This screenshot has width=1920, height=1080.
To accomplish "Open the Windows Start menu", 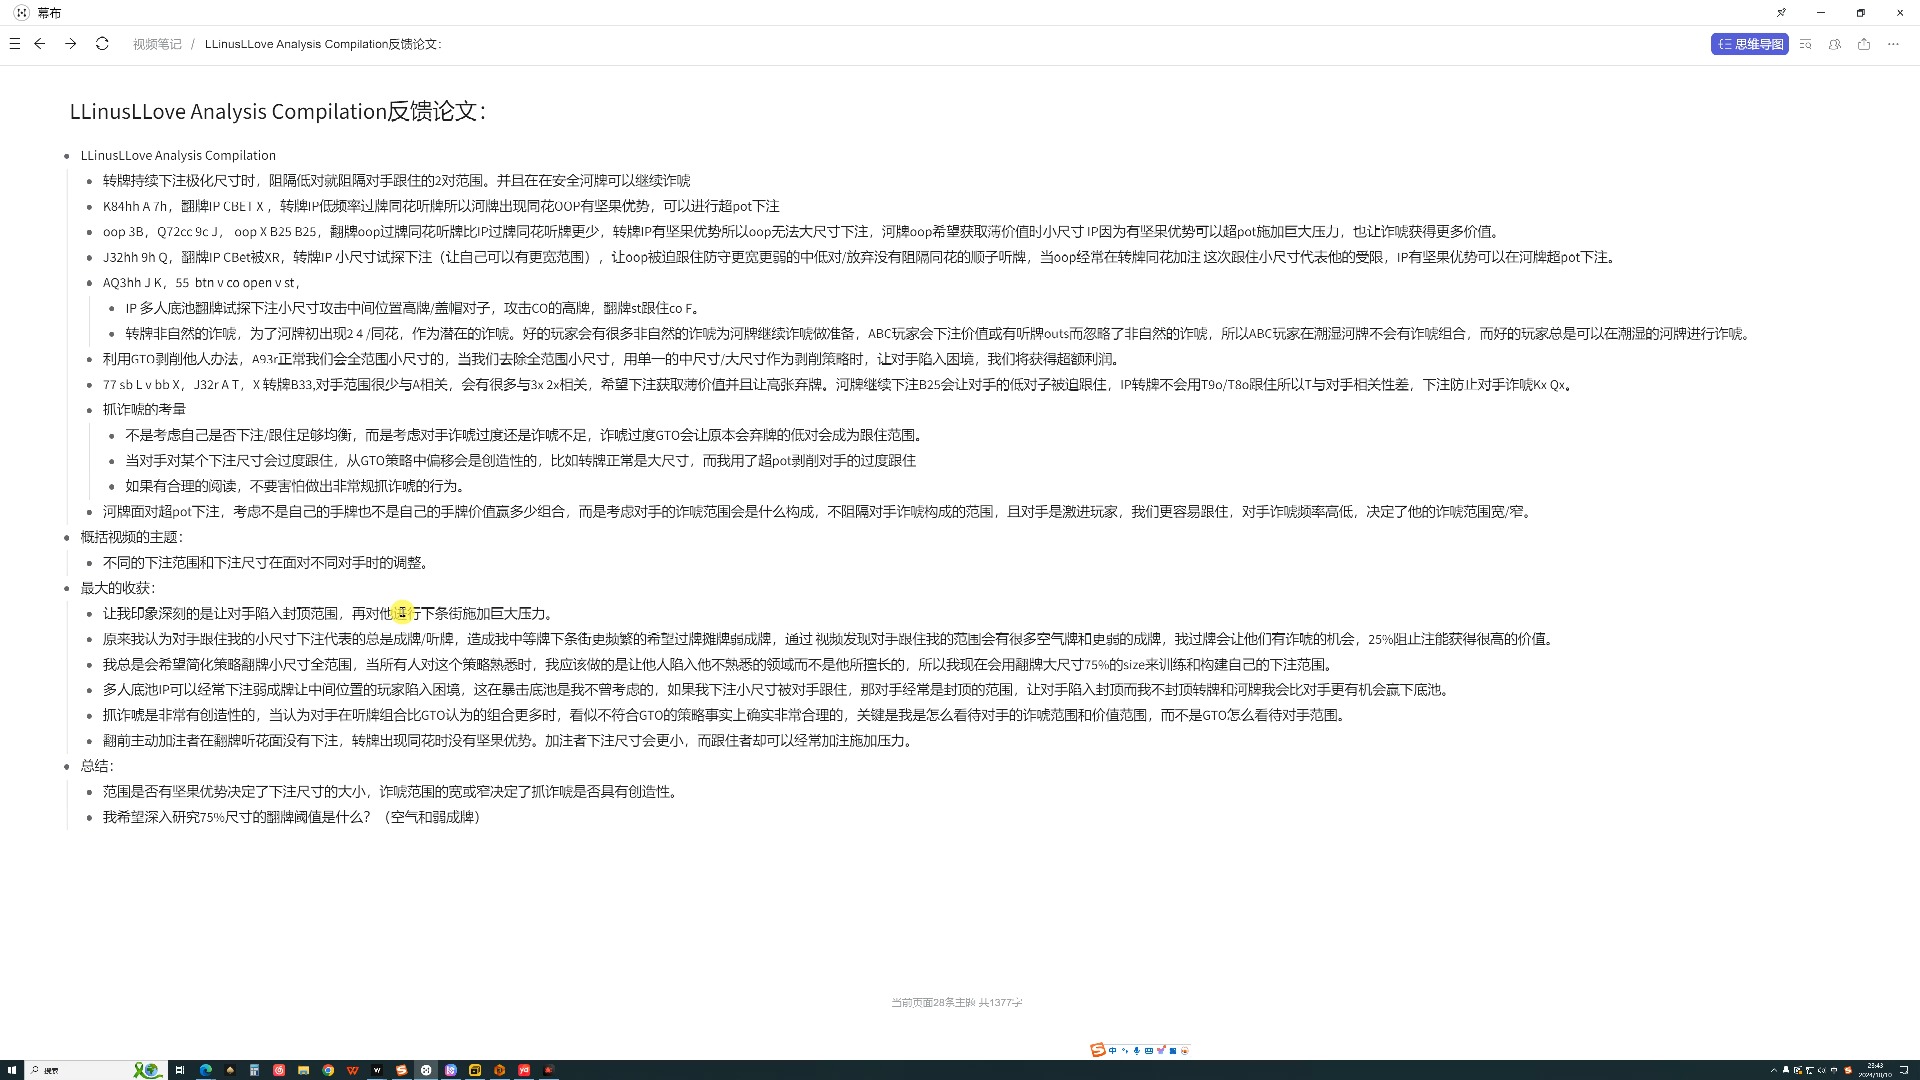I will coord(12,1070).
